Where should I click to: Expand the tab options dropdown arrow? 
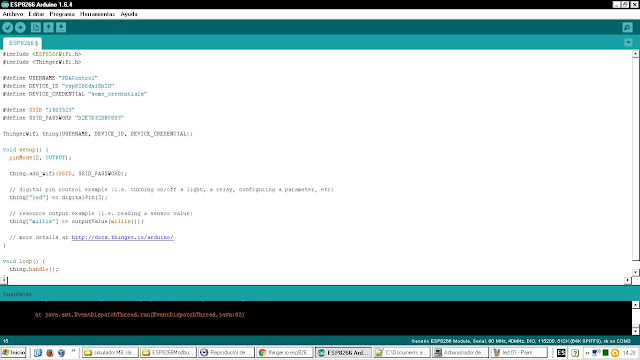628,42
